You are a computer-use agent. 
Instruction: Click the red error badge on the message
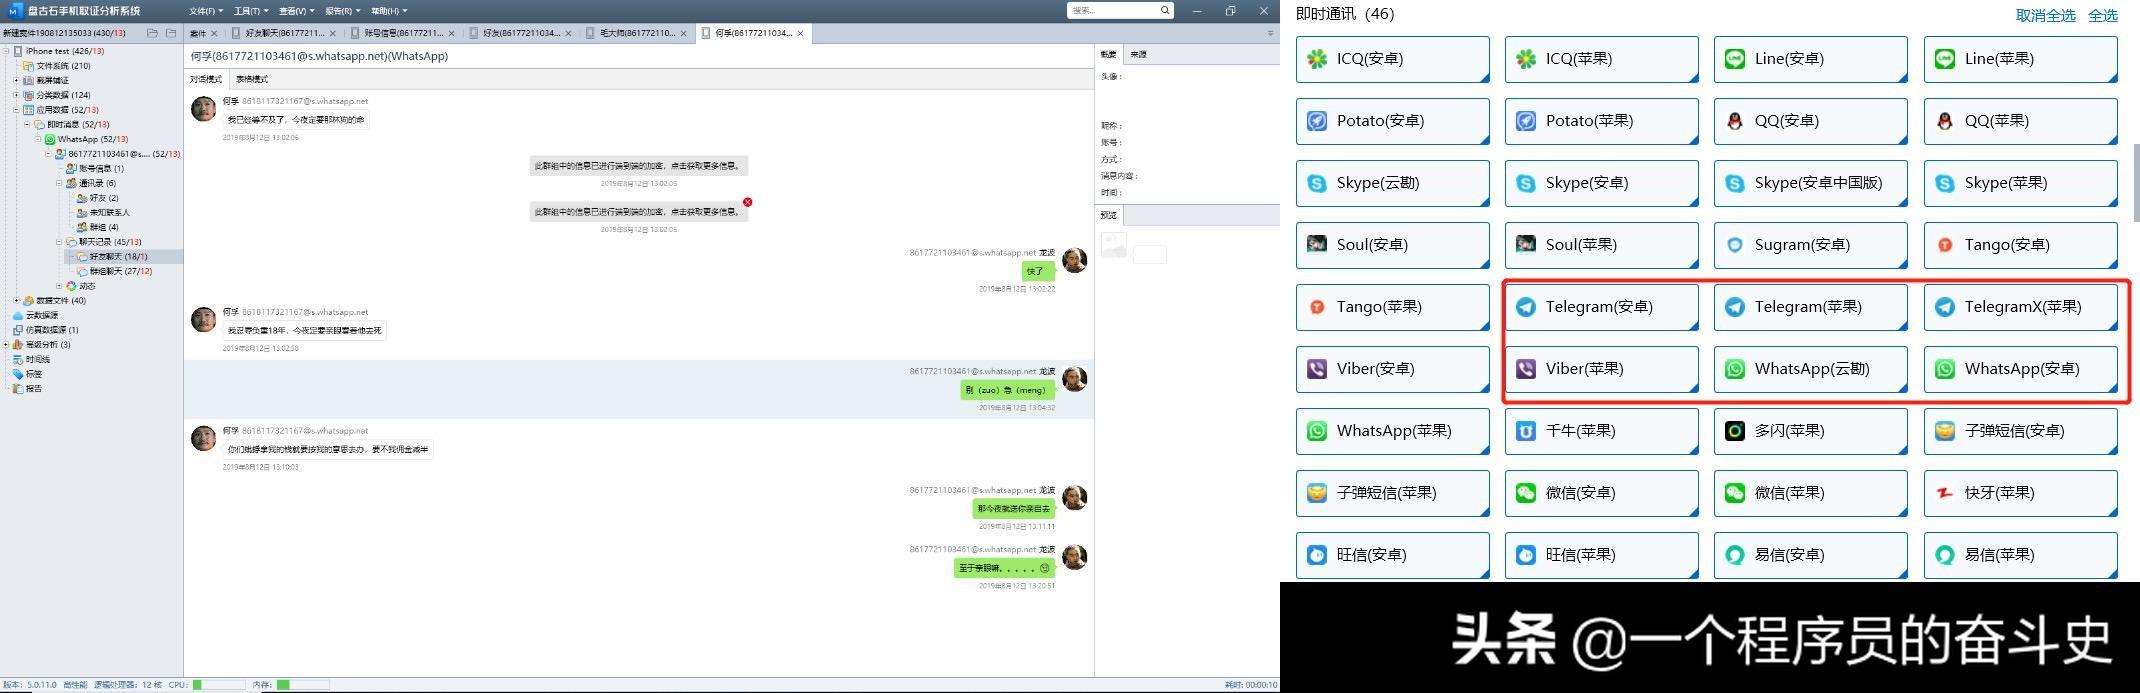747,202
